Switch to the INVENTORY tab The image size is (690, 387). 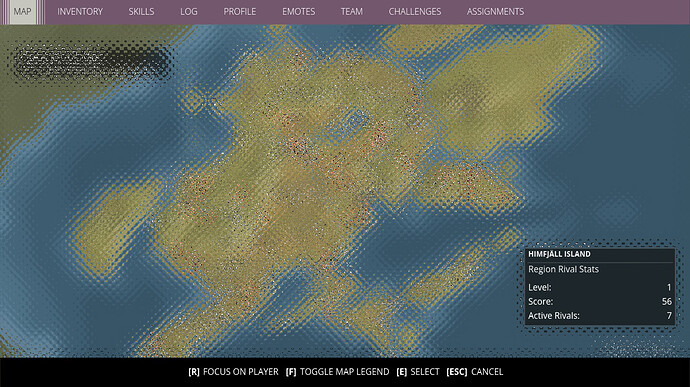point(80,12)
